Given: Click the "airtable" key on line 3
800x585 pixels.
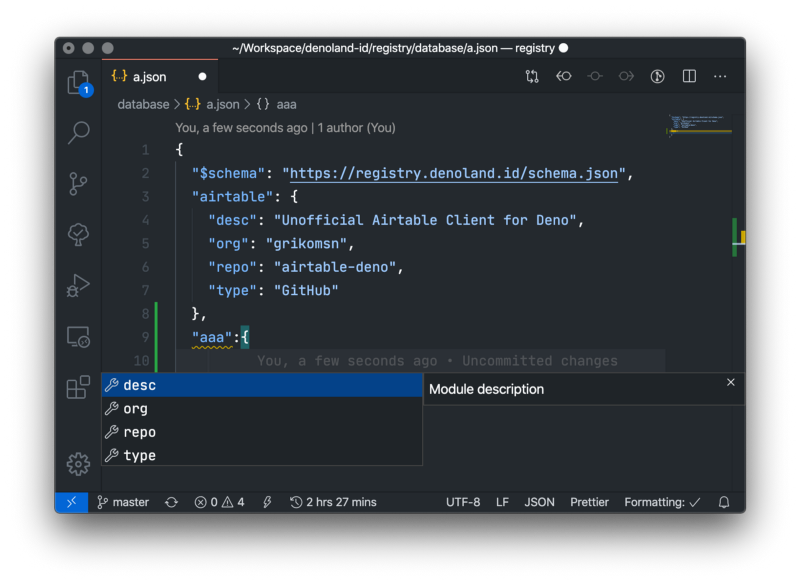Looking at the screenshot, I should pyautogui.click(x=233, y=197).
